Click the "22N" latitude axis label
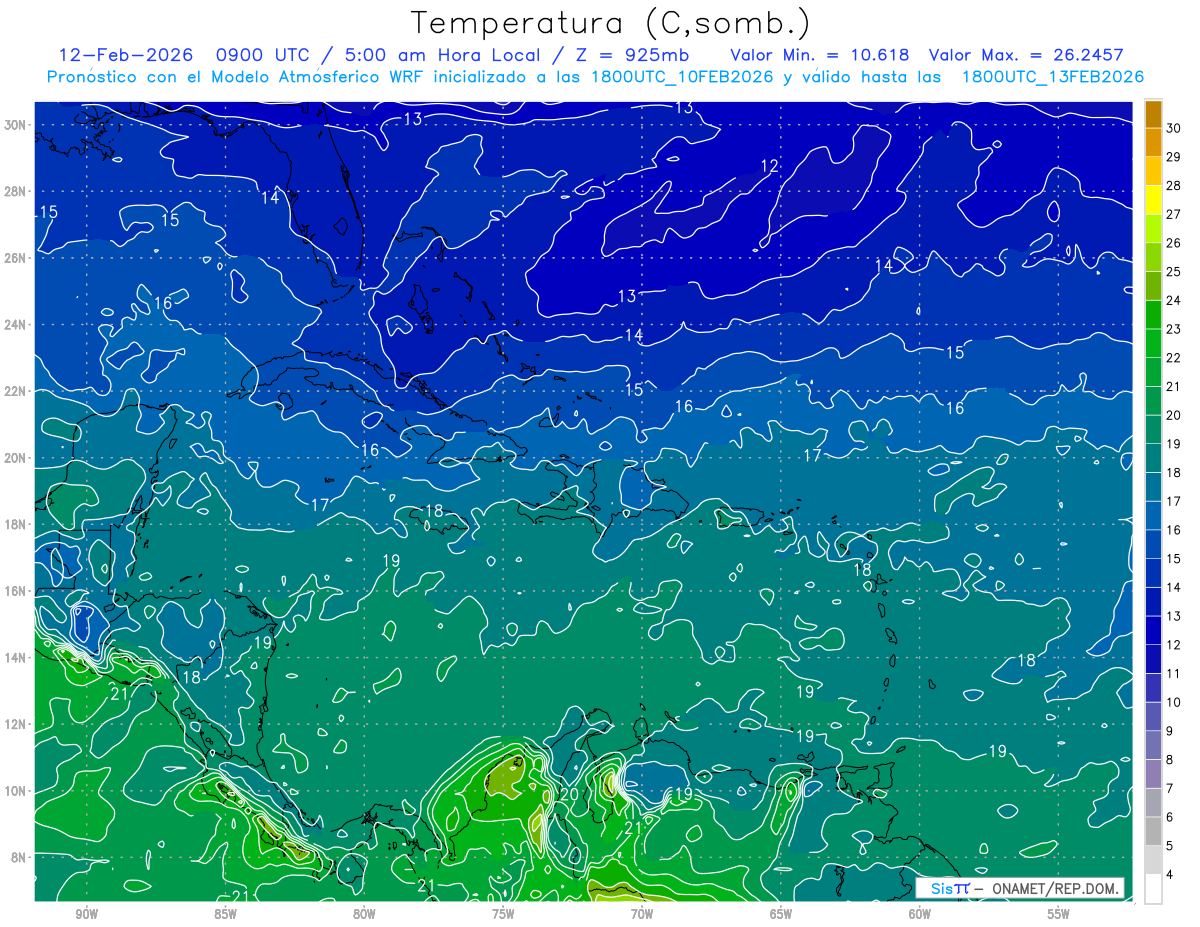Image resolution: width=1200 pixels, height=927 pixels. click(17, 391)
